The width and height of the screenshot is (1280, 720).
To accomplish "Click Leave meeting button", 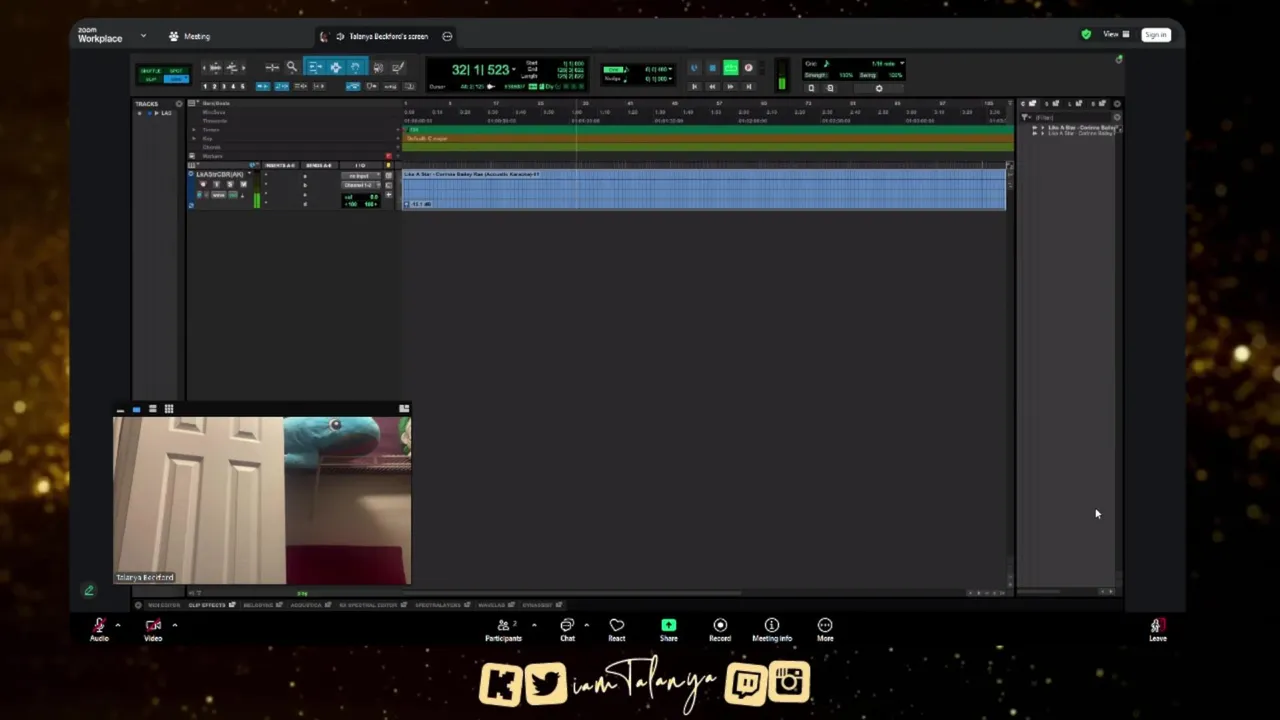I will tap(1157, 630).
